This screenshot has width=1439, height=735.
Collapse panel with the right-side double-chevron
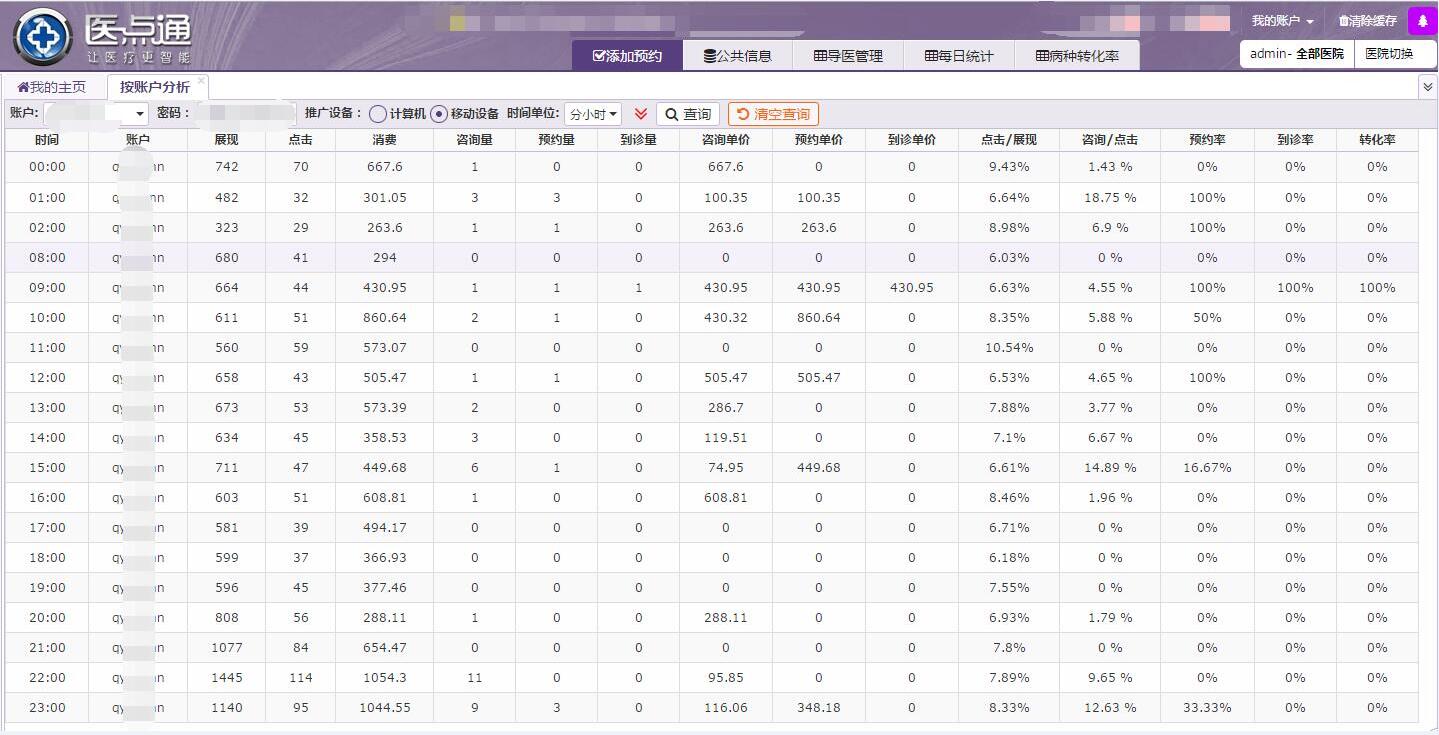click(1428, 87)
